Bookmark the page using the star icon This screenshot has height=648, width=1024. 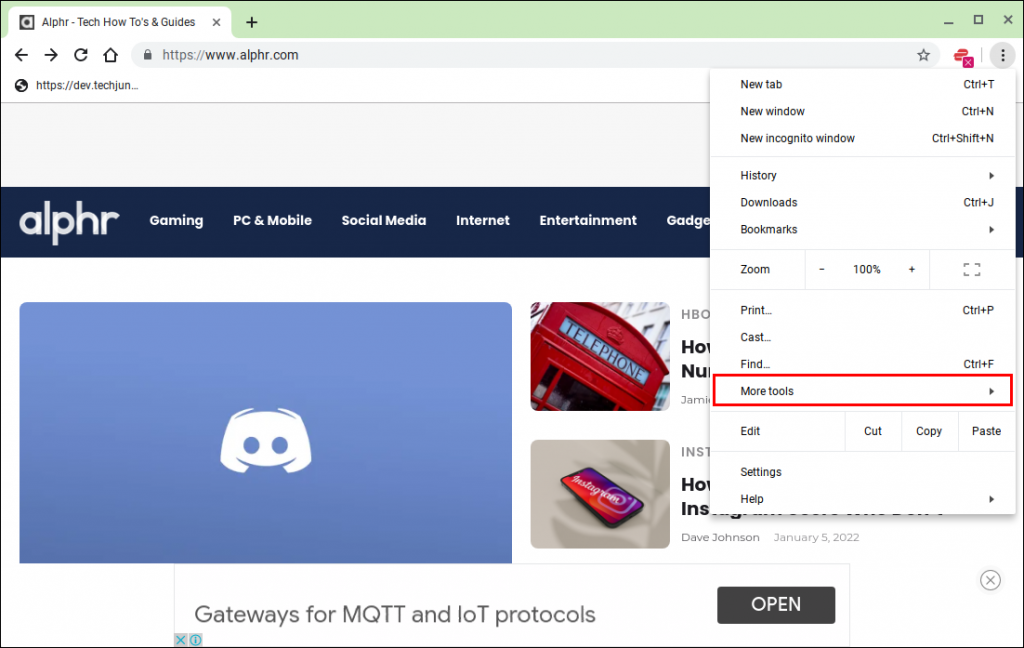coord(923,55)
